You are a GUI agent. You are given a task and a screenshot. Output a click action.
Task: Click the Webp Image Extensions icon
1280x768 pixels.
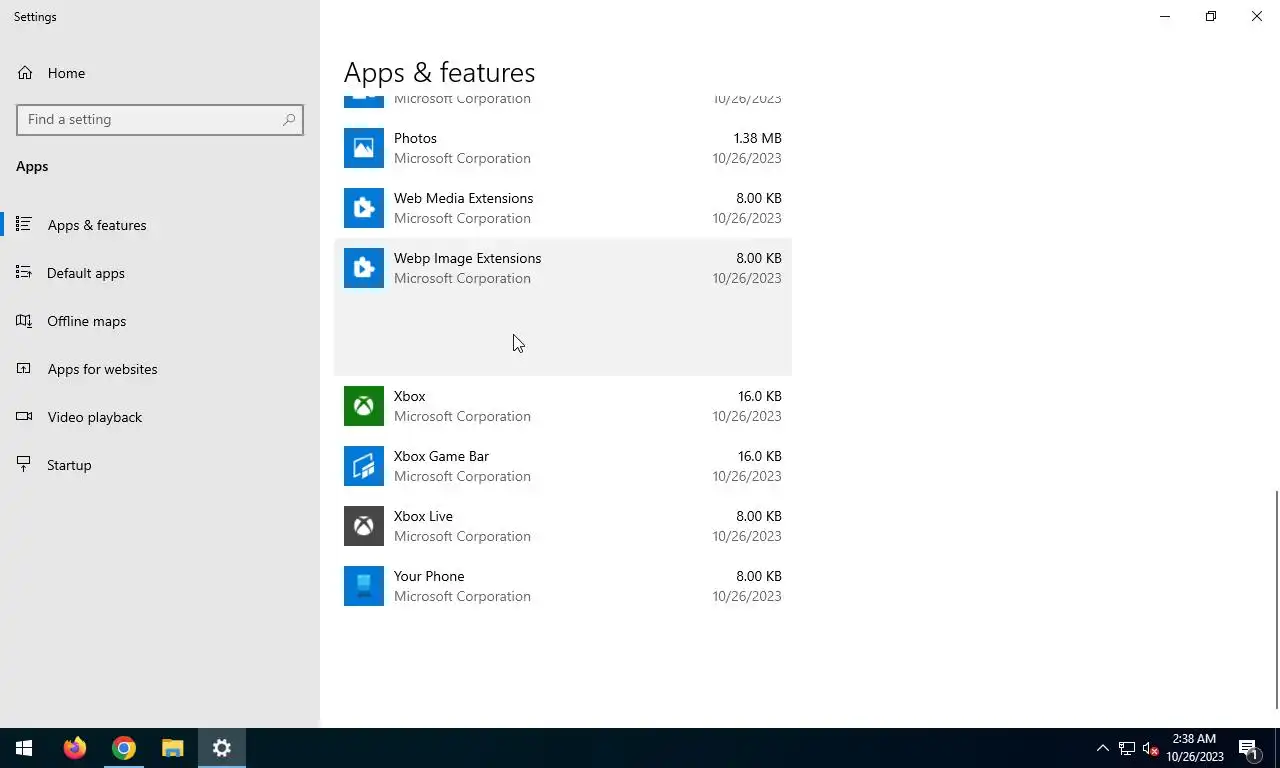tap(364, 268)
